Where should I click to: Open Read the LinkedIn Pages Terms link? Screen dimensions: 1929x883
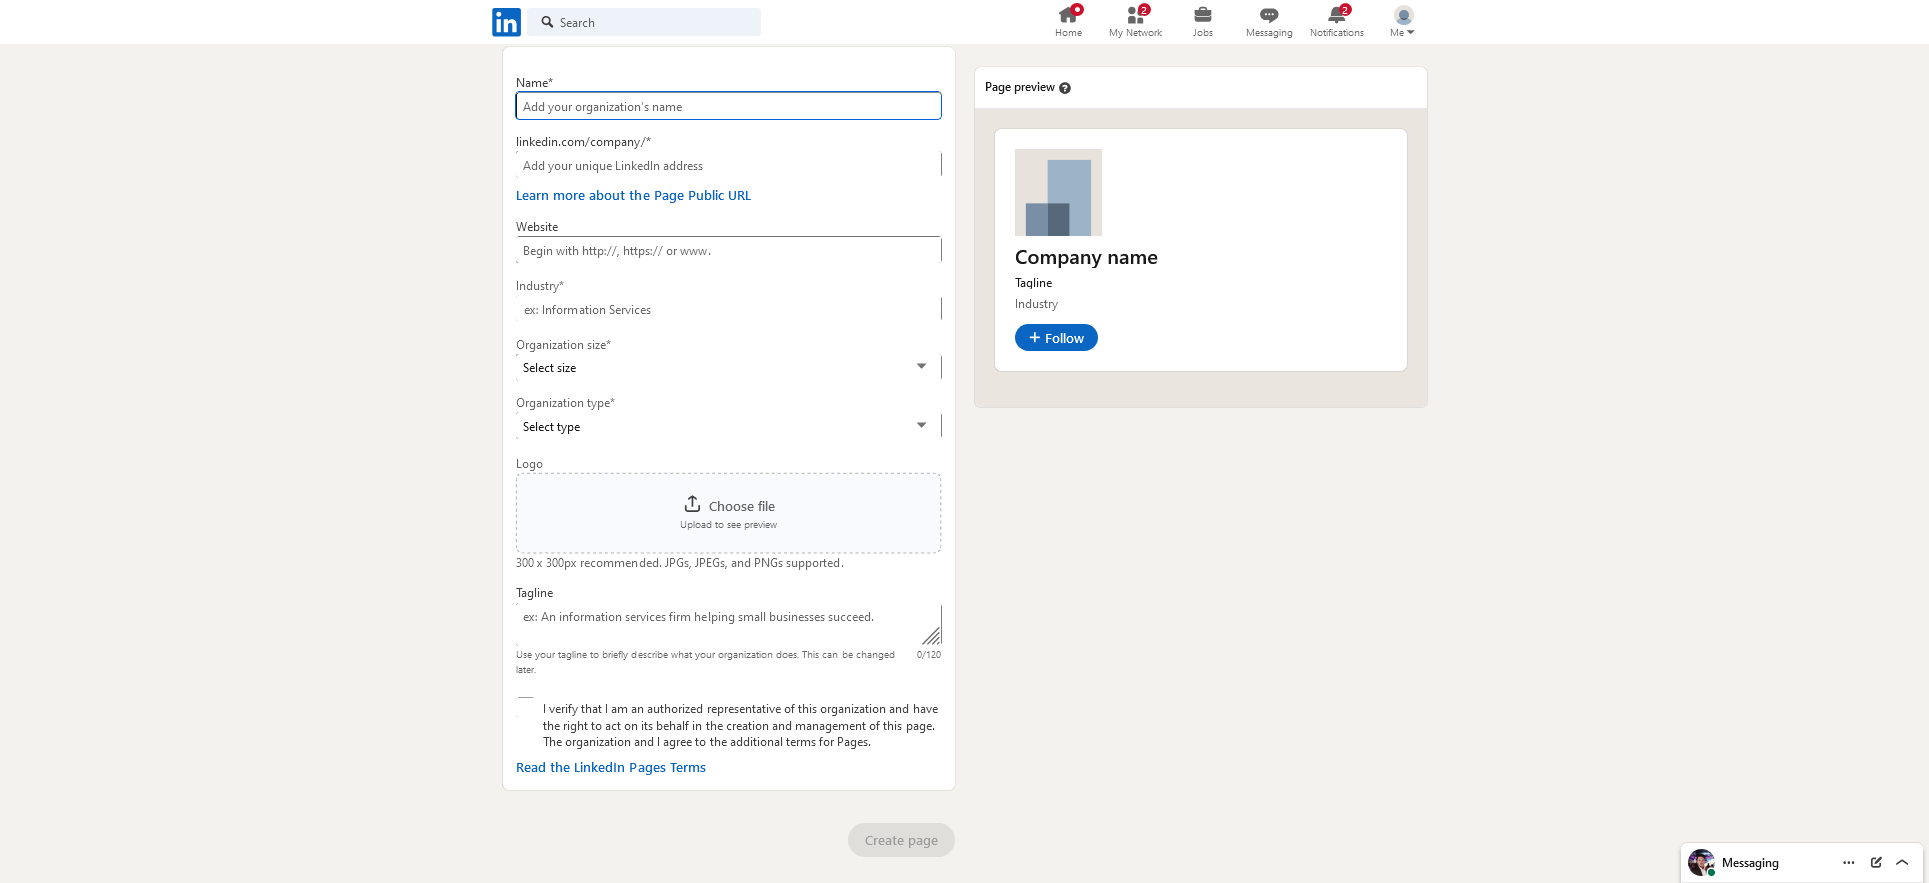610,768
